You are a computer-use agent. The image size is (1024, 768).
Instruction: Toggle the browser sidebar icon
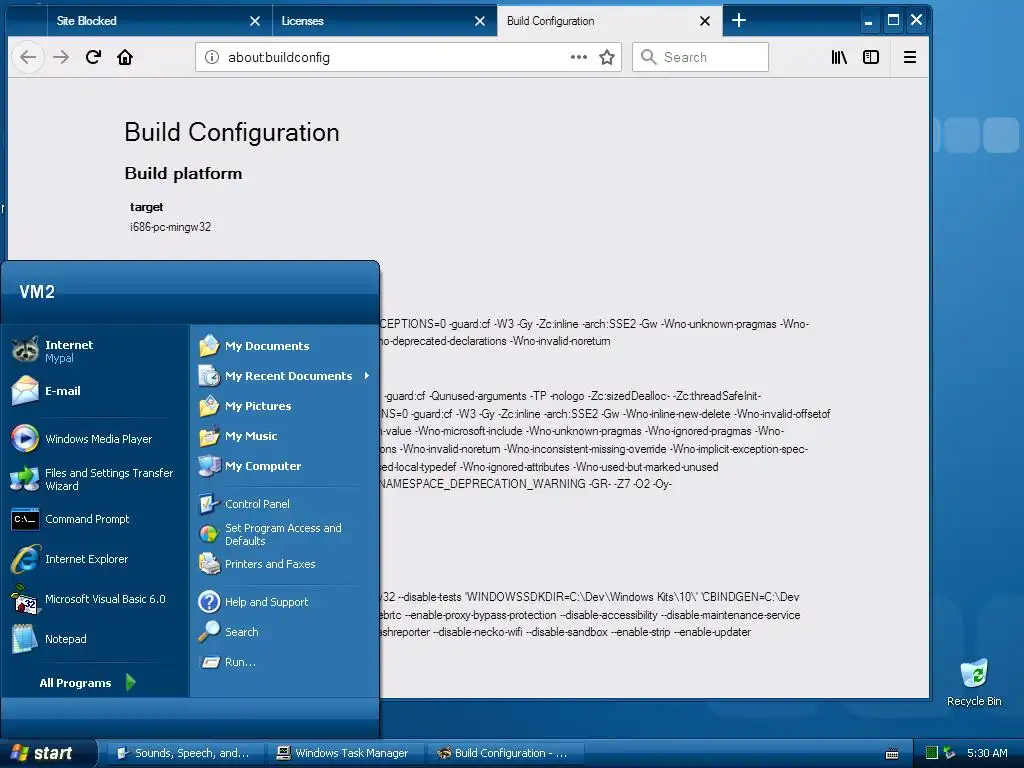(871, 57)
